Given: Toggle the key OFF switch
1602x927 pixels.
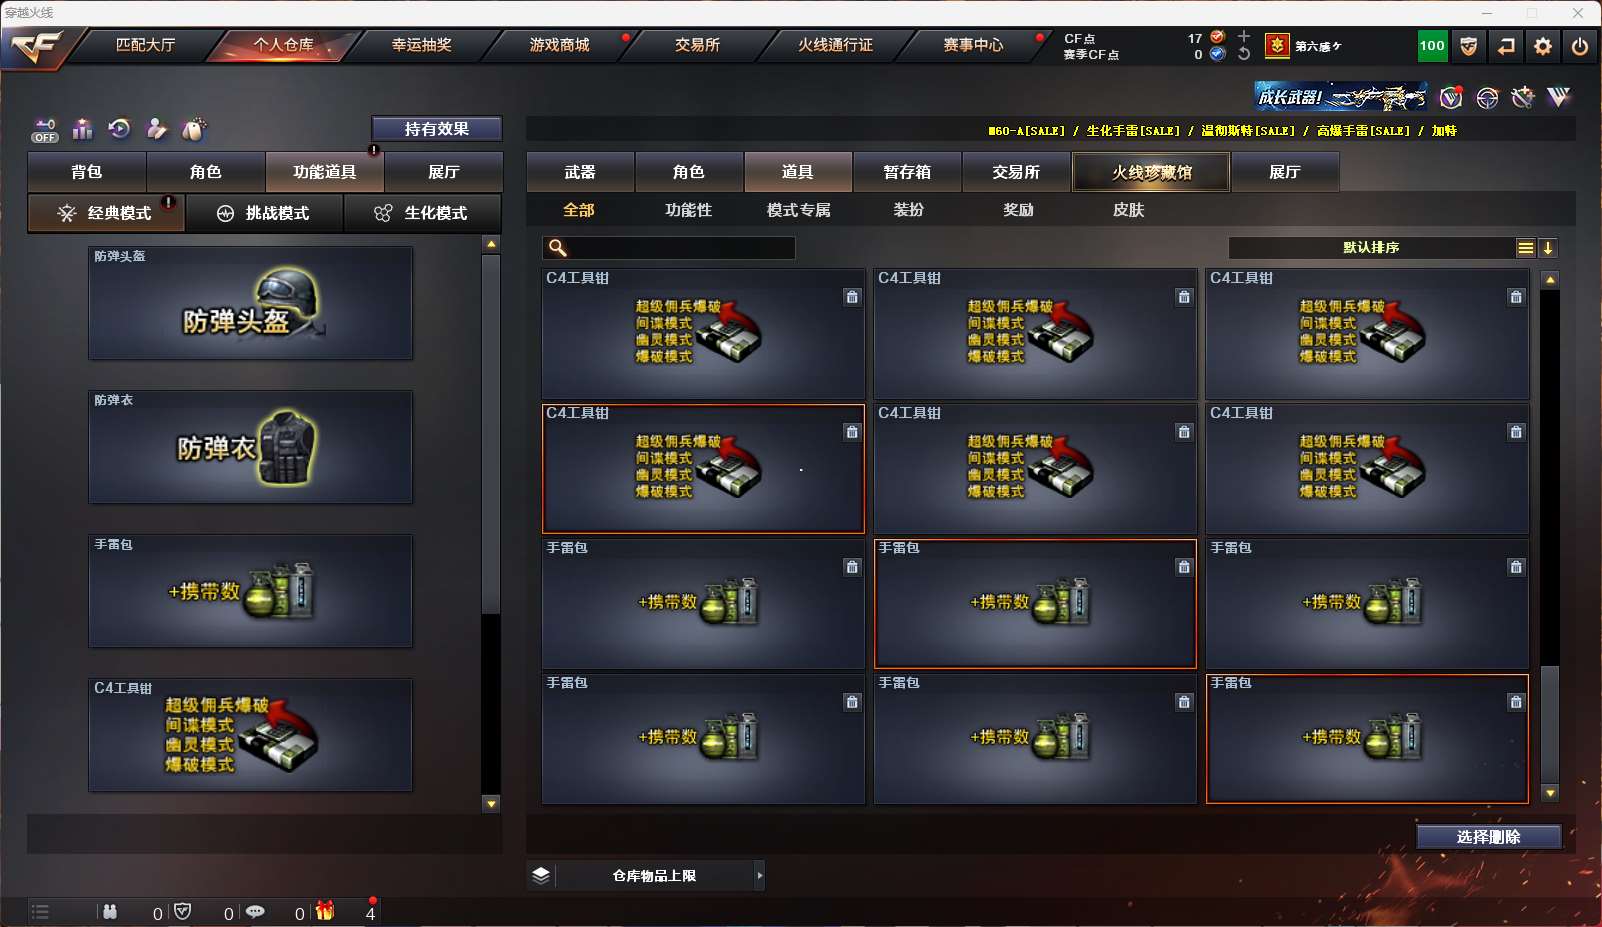Looking at the screenshot, I should [x=45, y=130].
